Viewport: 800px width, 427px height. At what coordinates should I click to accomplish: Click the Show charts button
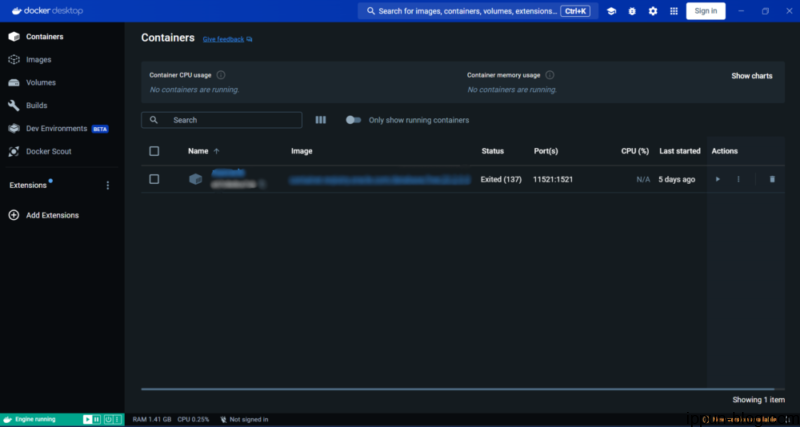click(752, 76)
